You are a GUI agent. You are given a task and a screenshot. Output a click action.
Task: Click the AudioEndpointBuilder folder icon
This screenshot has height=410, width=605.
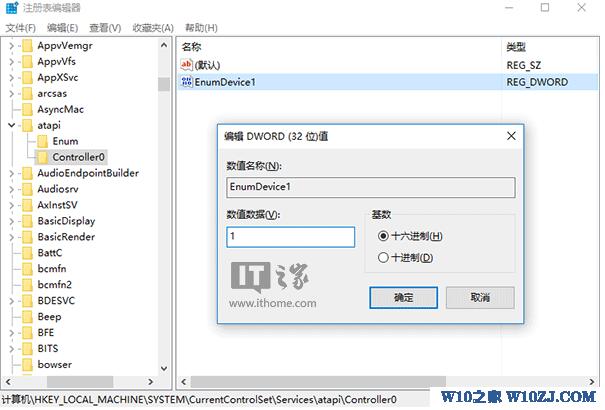(27, 173)
